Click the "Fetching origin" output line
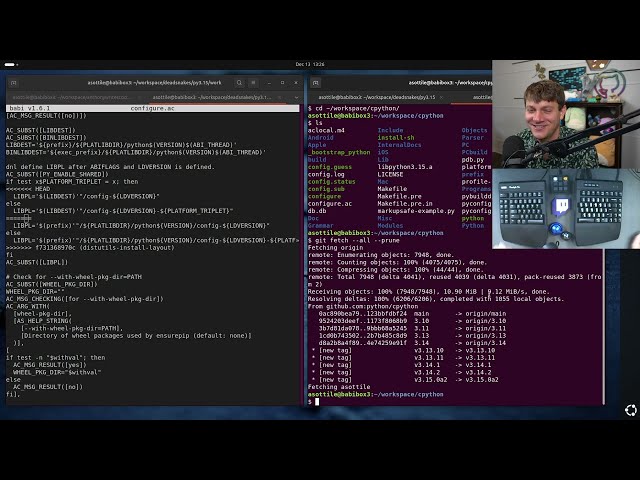The width and height of the screenshot is (640, 480). [x=335, y=248]
